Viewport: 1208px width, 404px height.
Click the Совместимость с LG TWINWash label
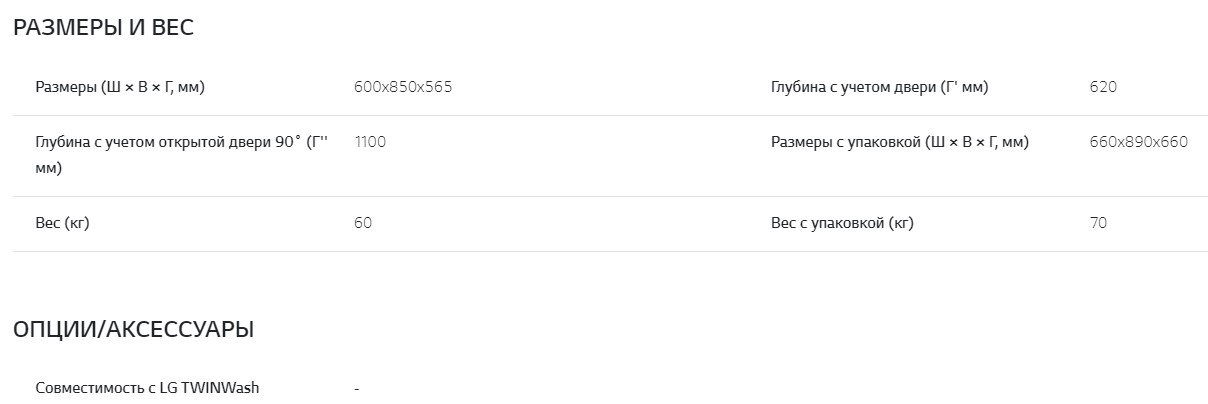pos(147,387)
